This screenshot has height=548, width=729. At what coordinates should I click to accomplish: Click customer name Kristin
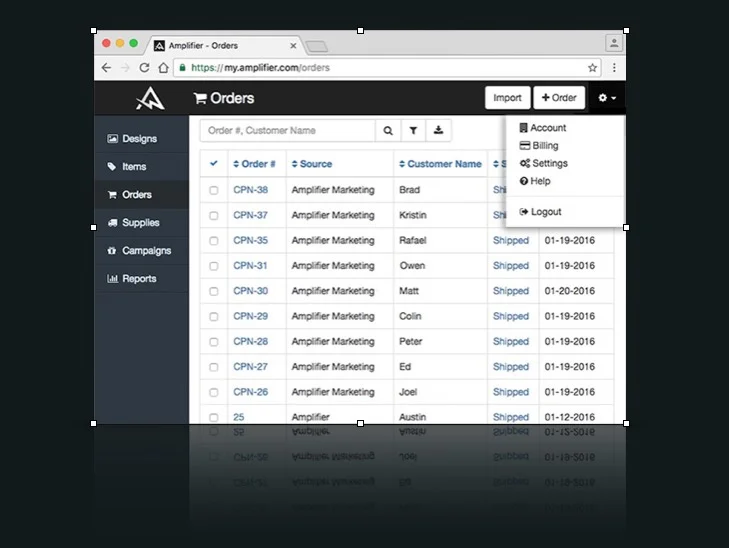(413, 215)
